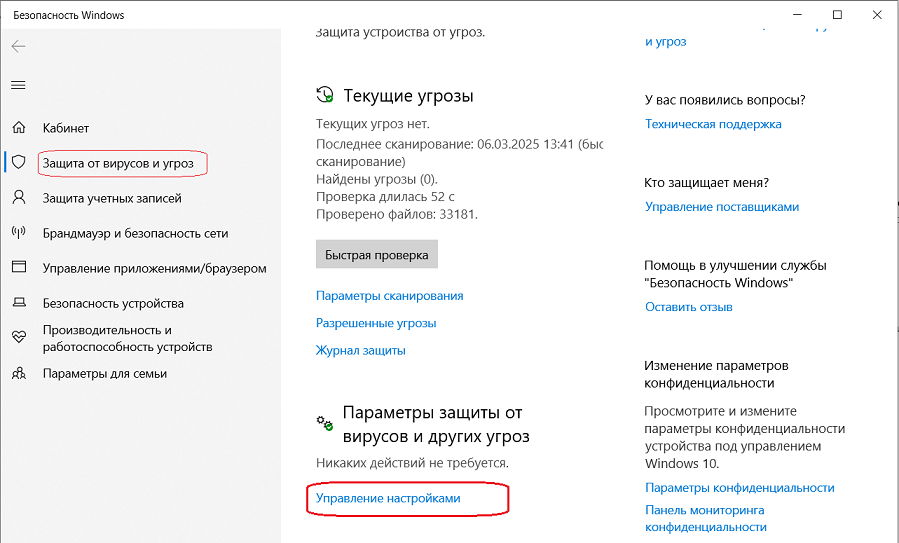Click the Home (Кабинет) house icon
The image size is (899, 543).
18,128
